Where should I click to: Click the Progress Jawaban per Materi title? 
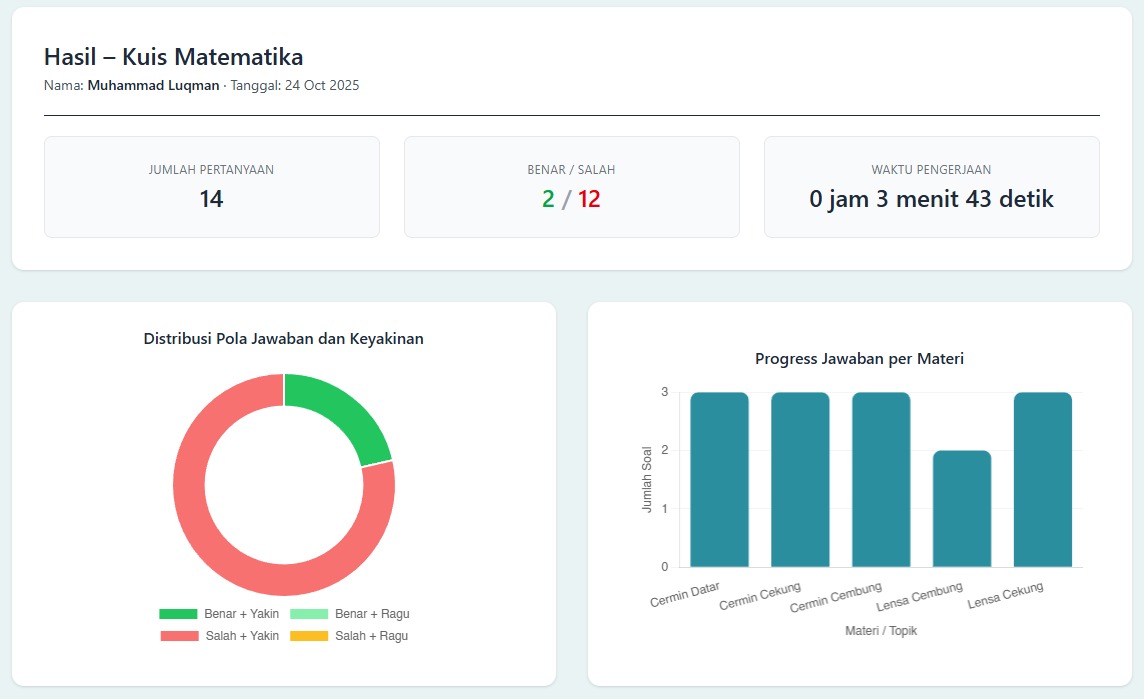click(x=859, y=359)
